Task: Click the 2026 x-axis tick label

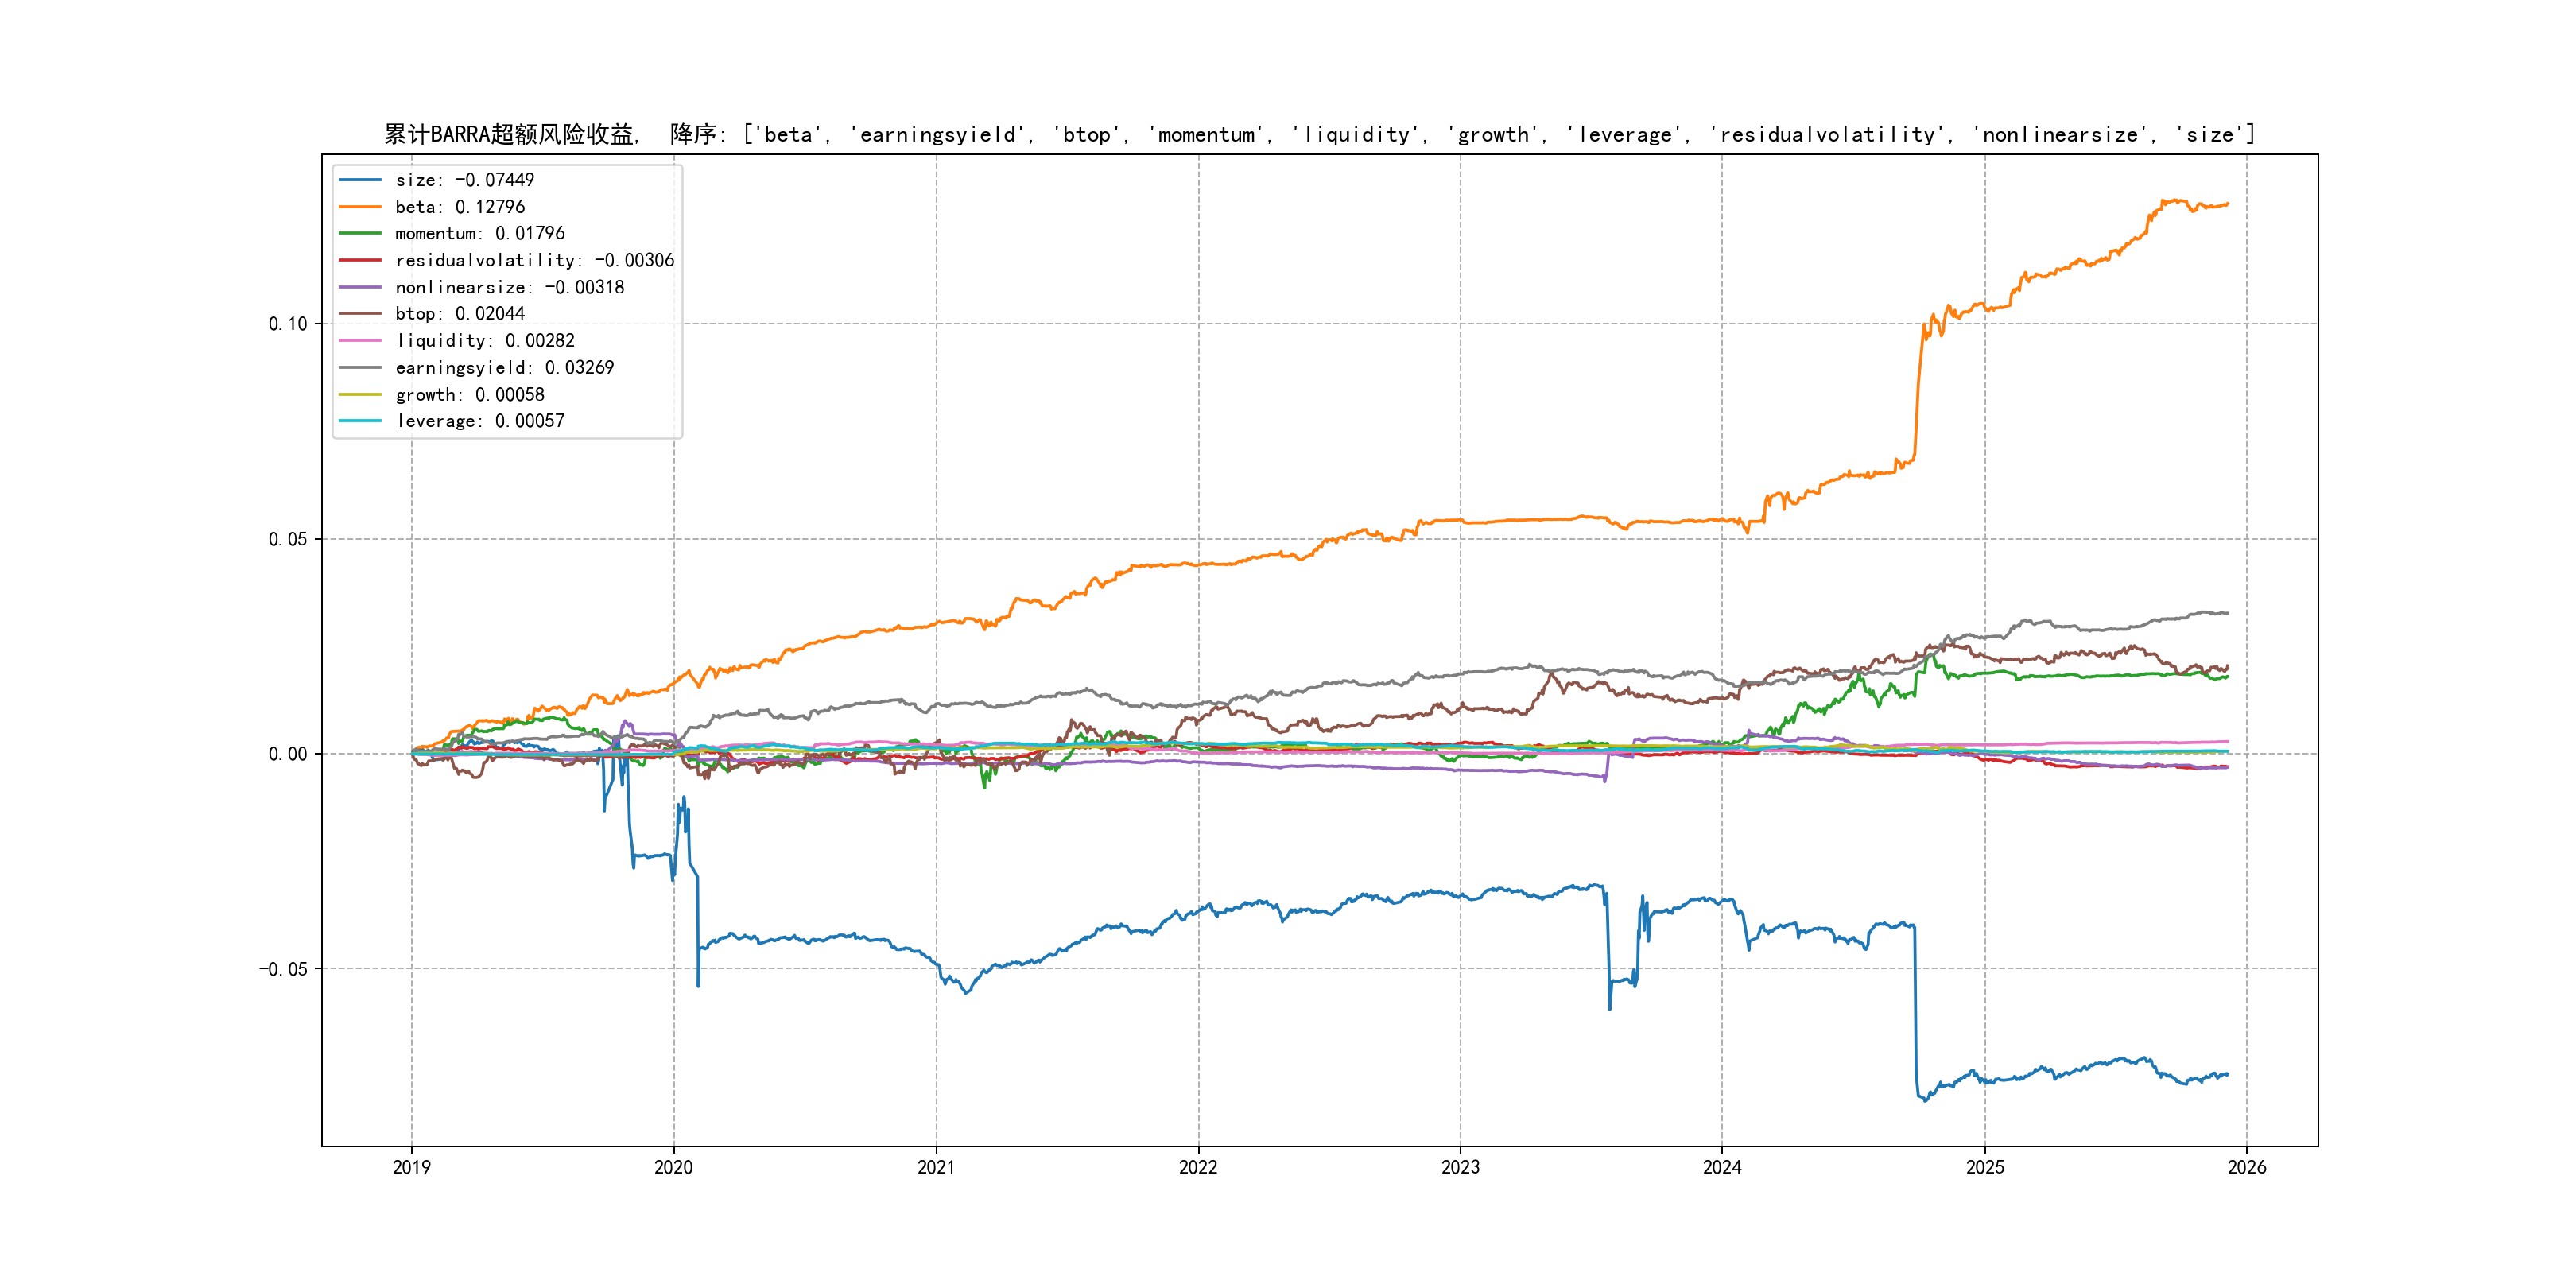Action: click(2246, 1167)
